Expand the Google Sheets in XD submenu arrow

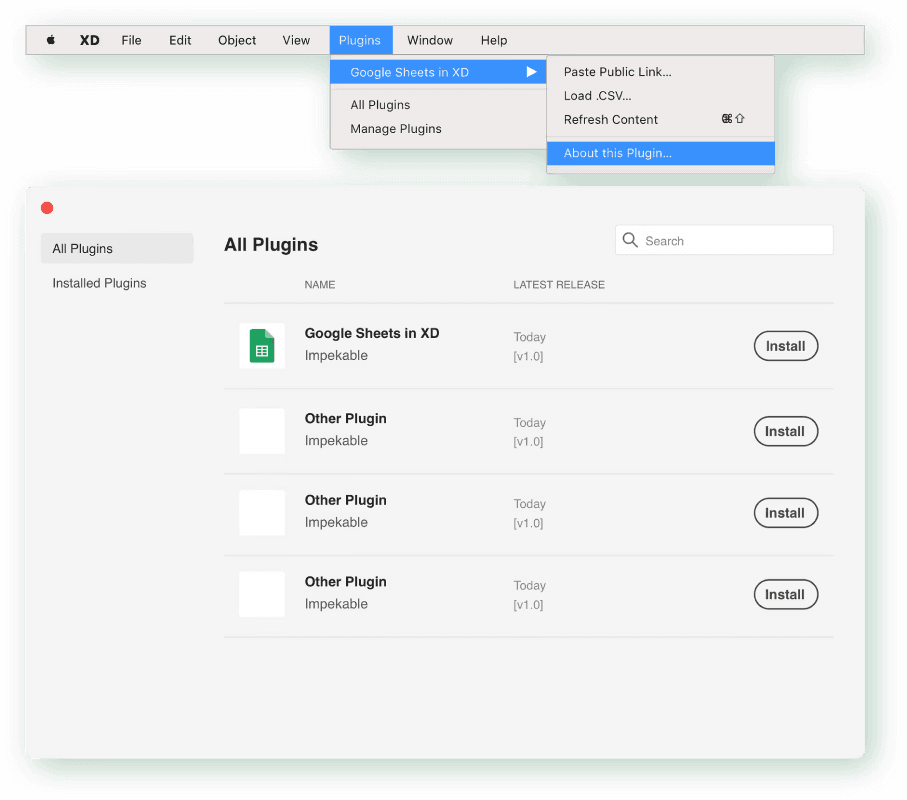coord(532,72)
